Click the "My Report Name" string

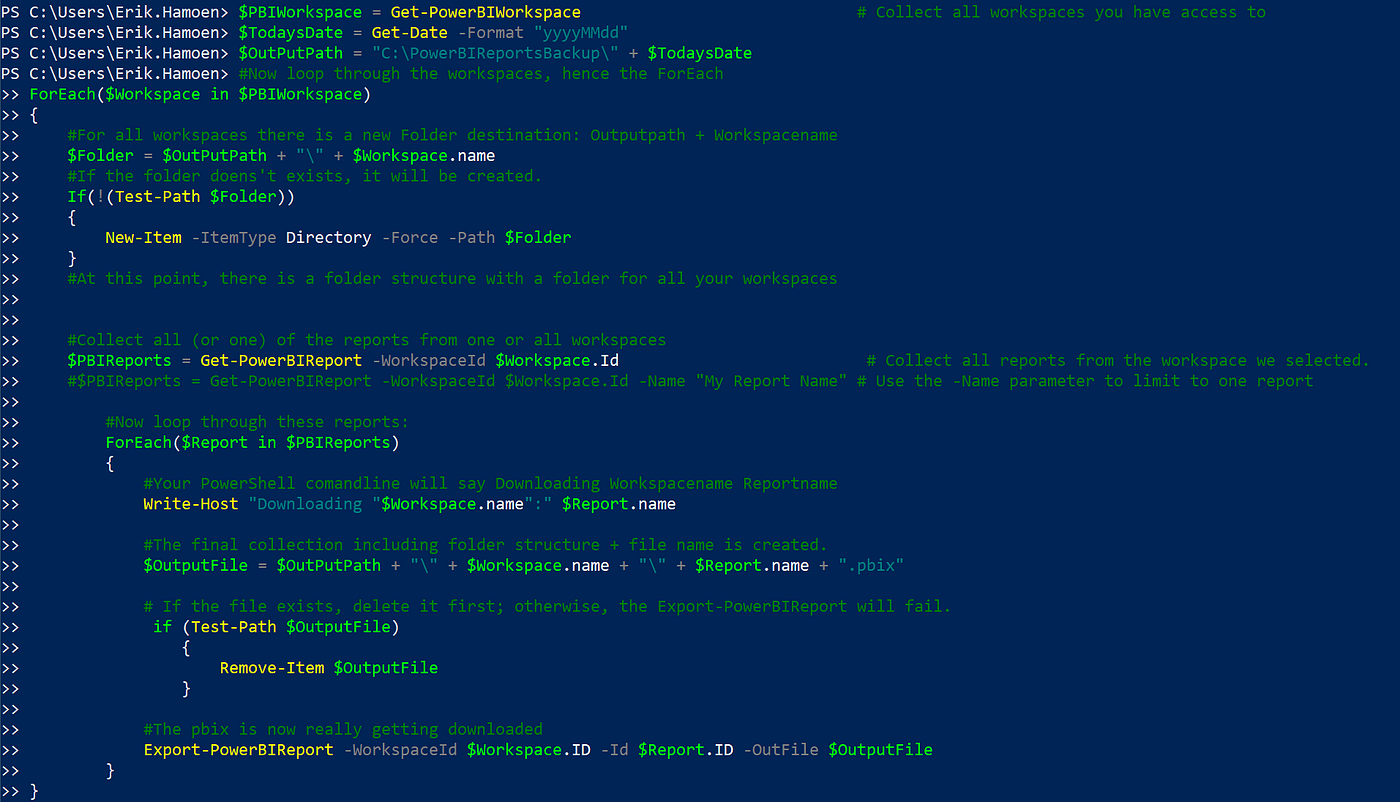(771, 381)
